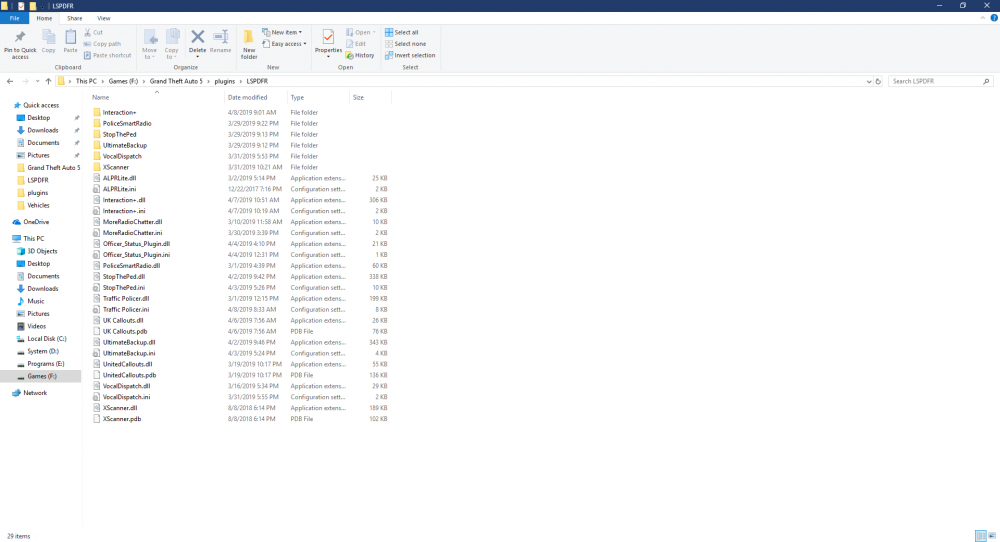This screenshot has height=542, width=1000.
Task: Click the Properties checkmark icon
Action: point(328,37)
